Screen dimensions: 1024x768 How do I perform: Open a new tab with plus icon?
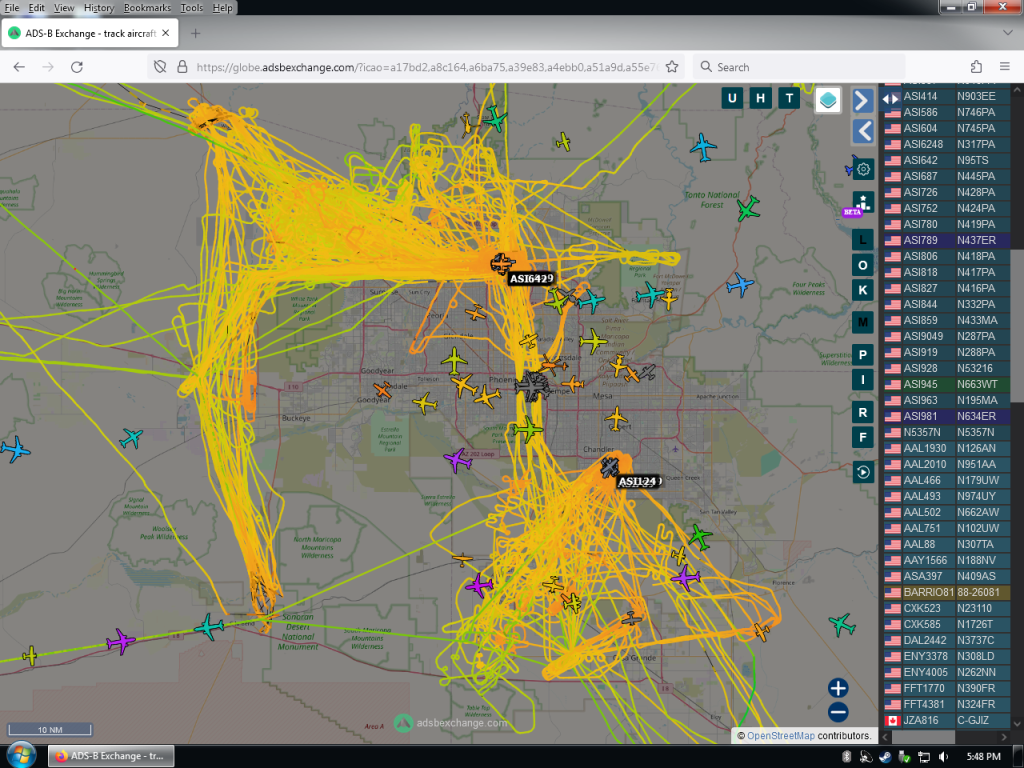[195, 33]
